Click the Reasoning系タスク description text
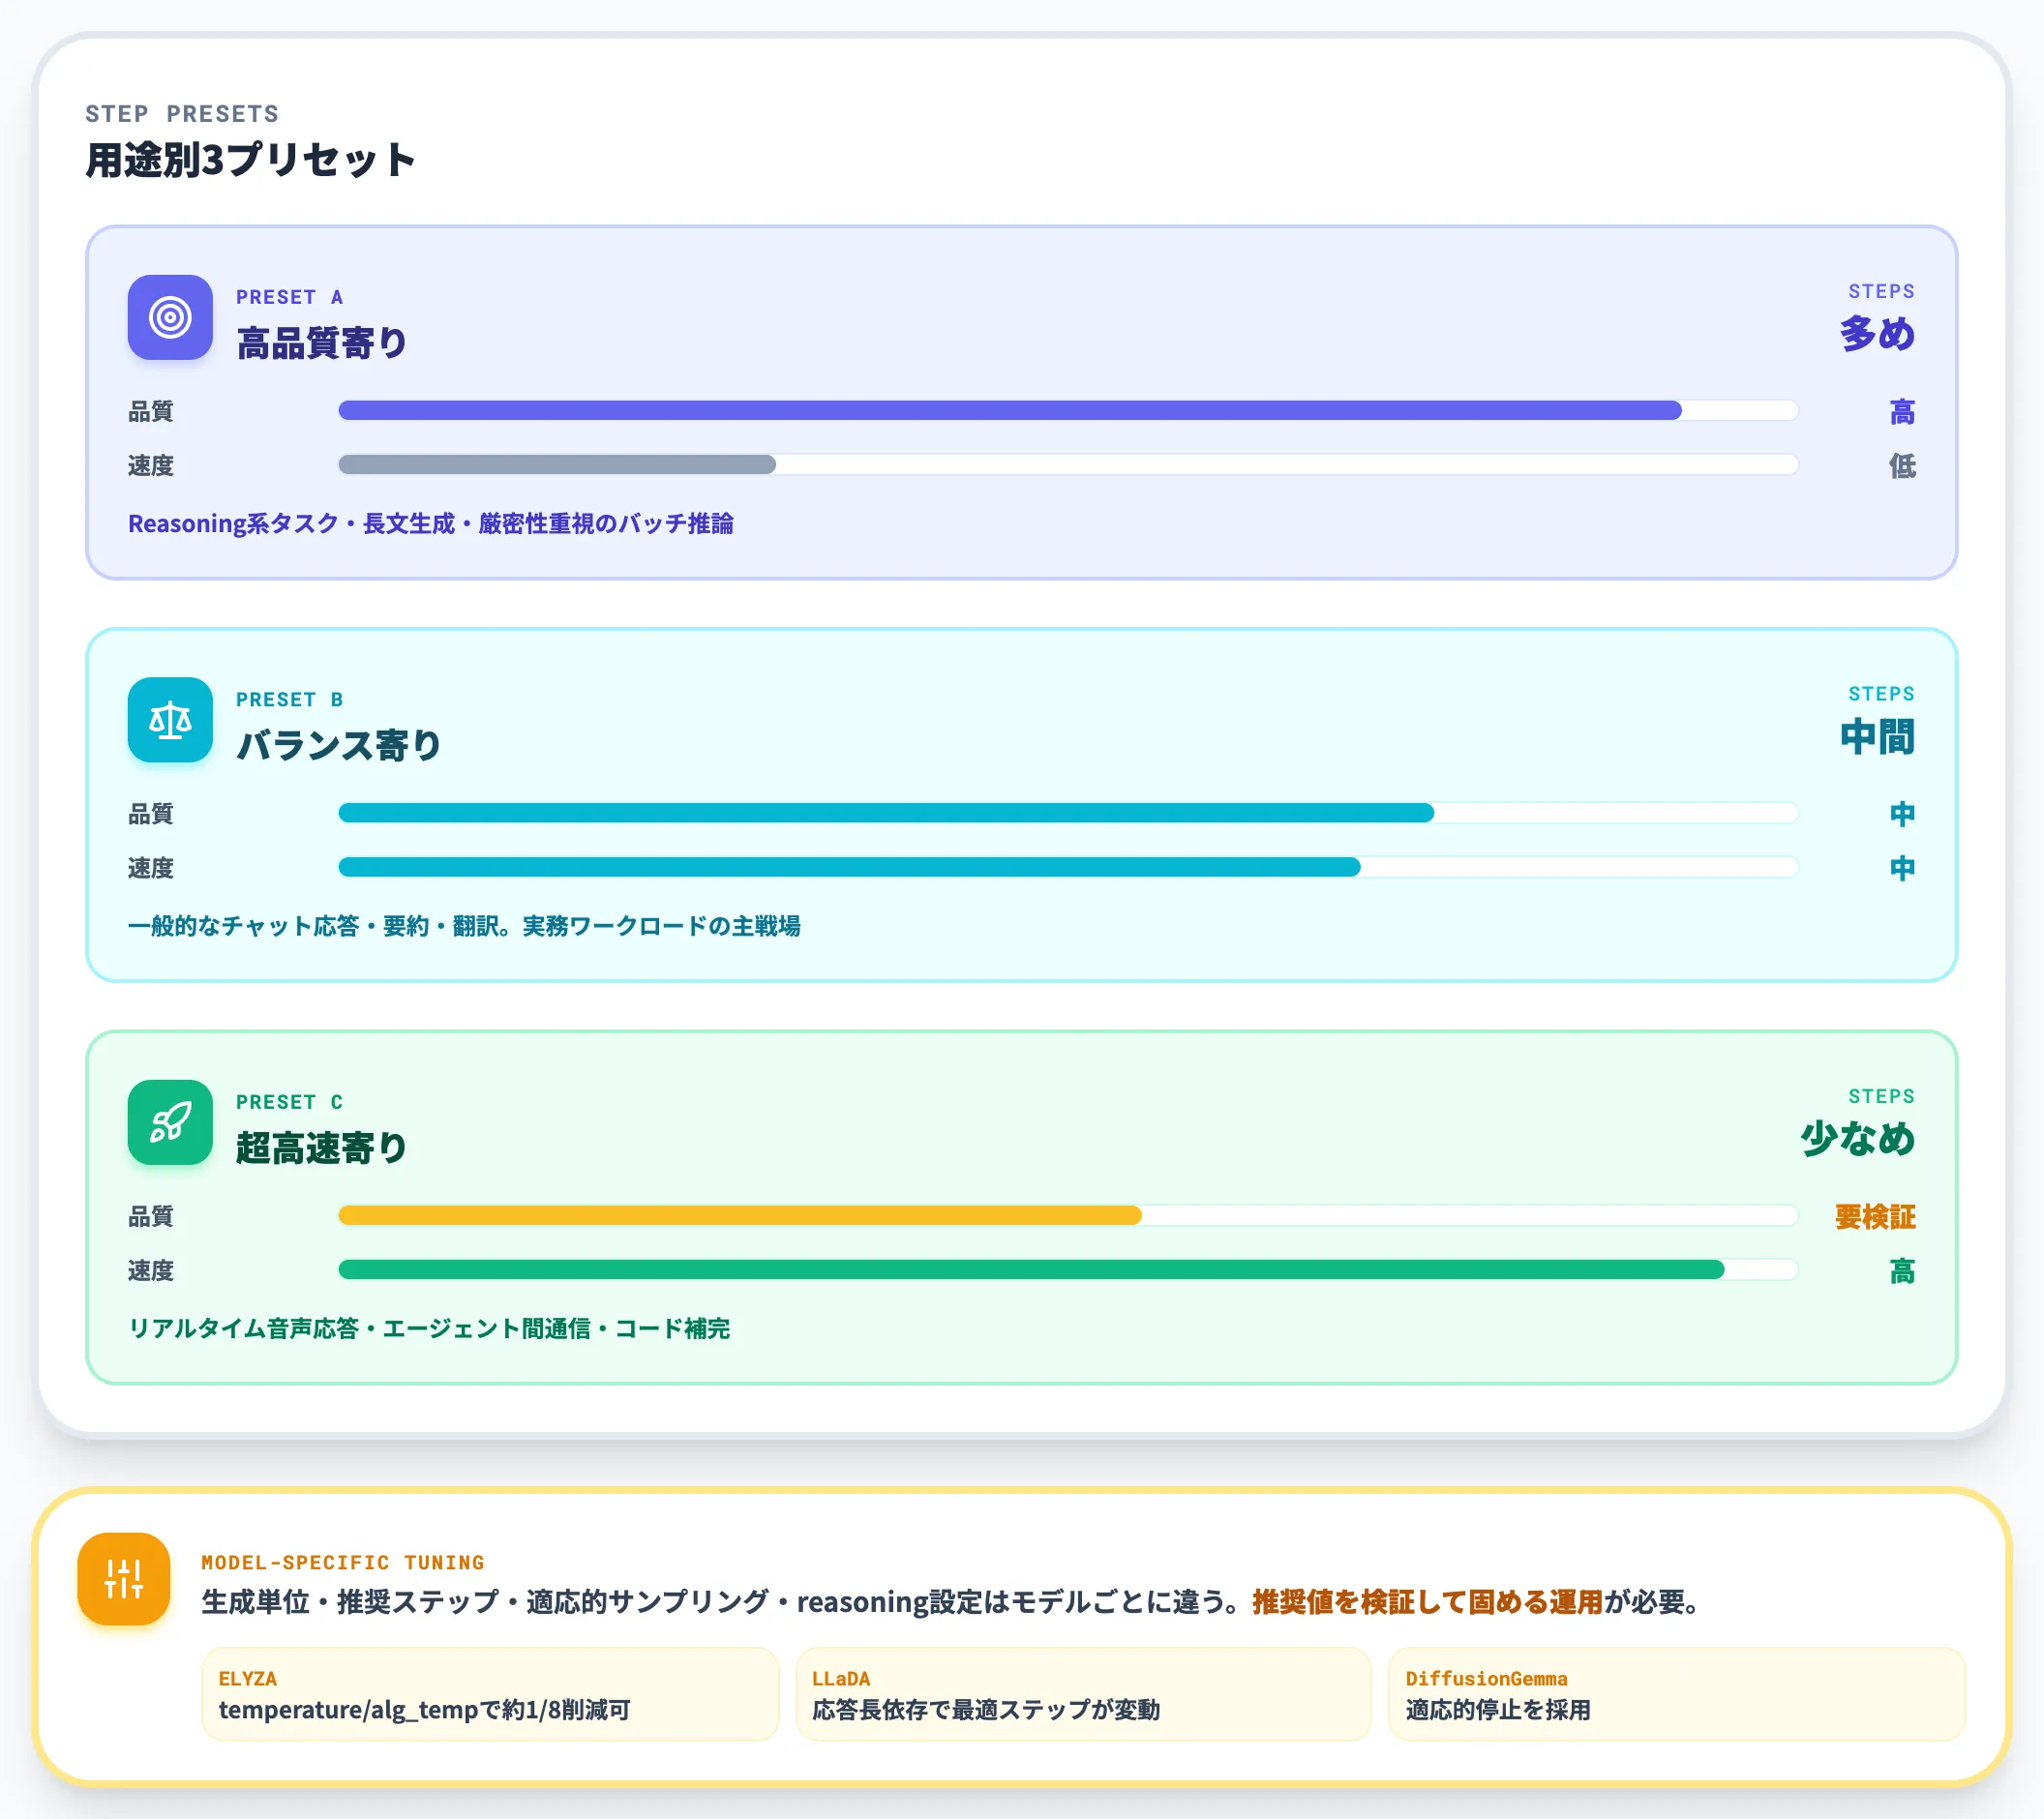 point(431,523)
